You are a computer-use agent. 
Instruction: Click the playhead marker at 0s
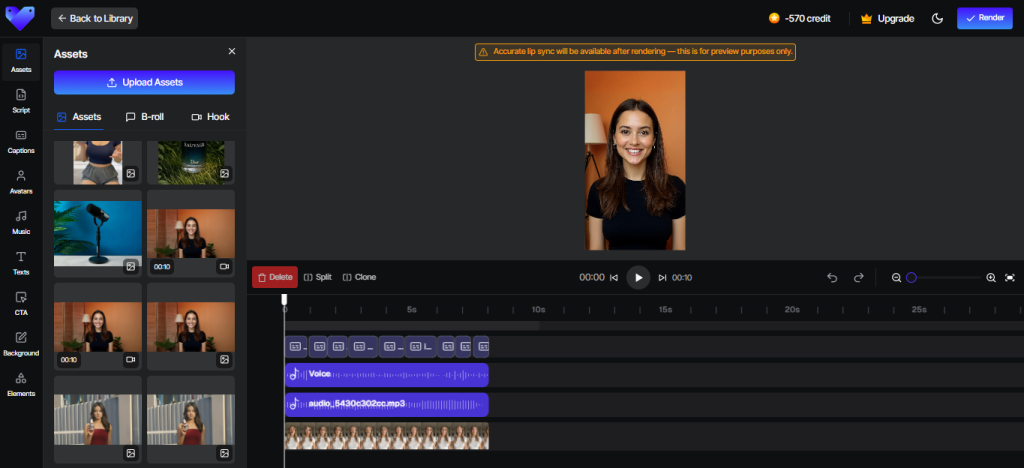click(284, 299)
